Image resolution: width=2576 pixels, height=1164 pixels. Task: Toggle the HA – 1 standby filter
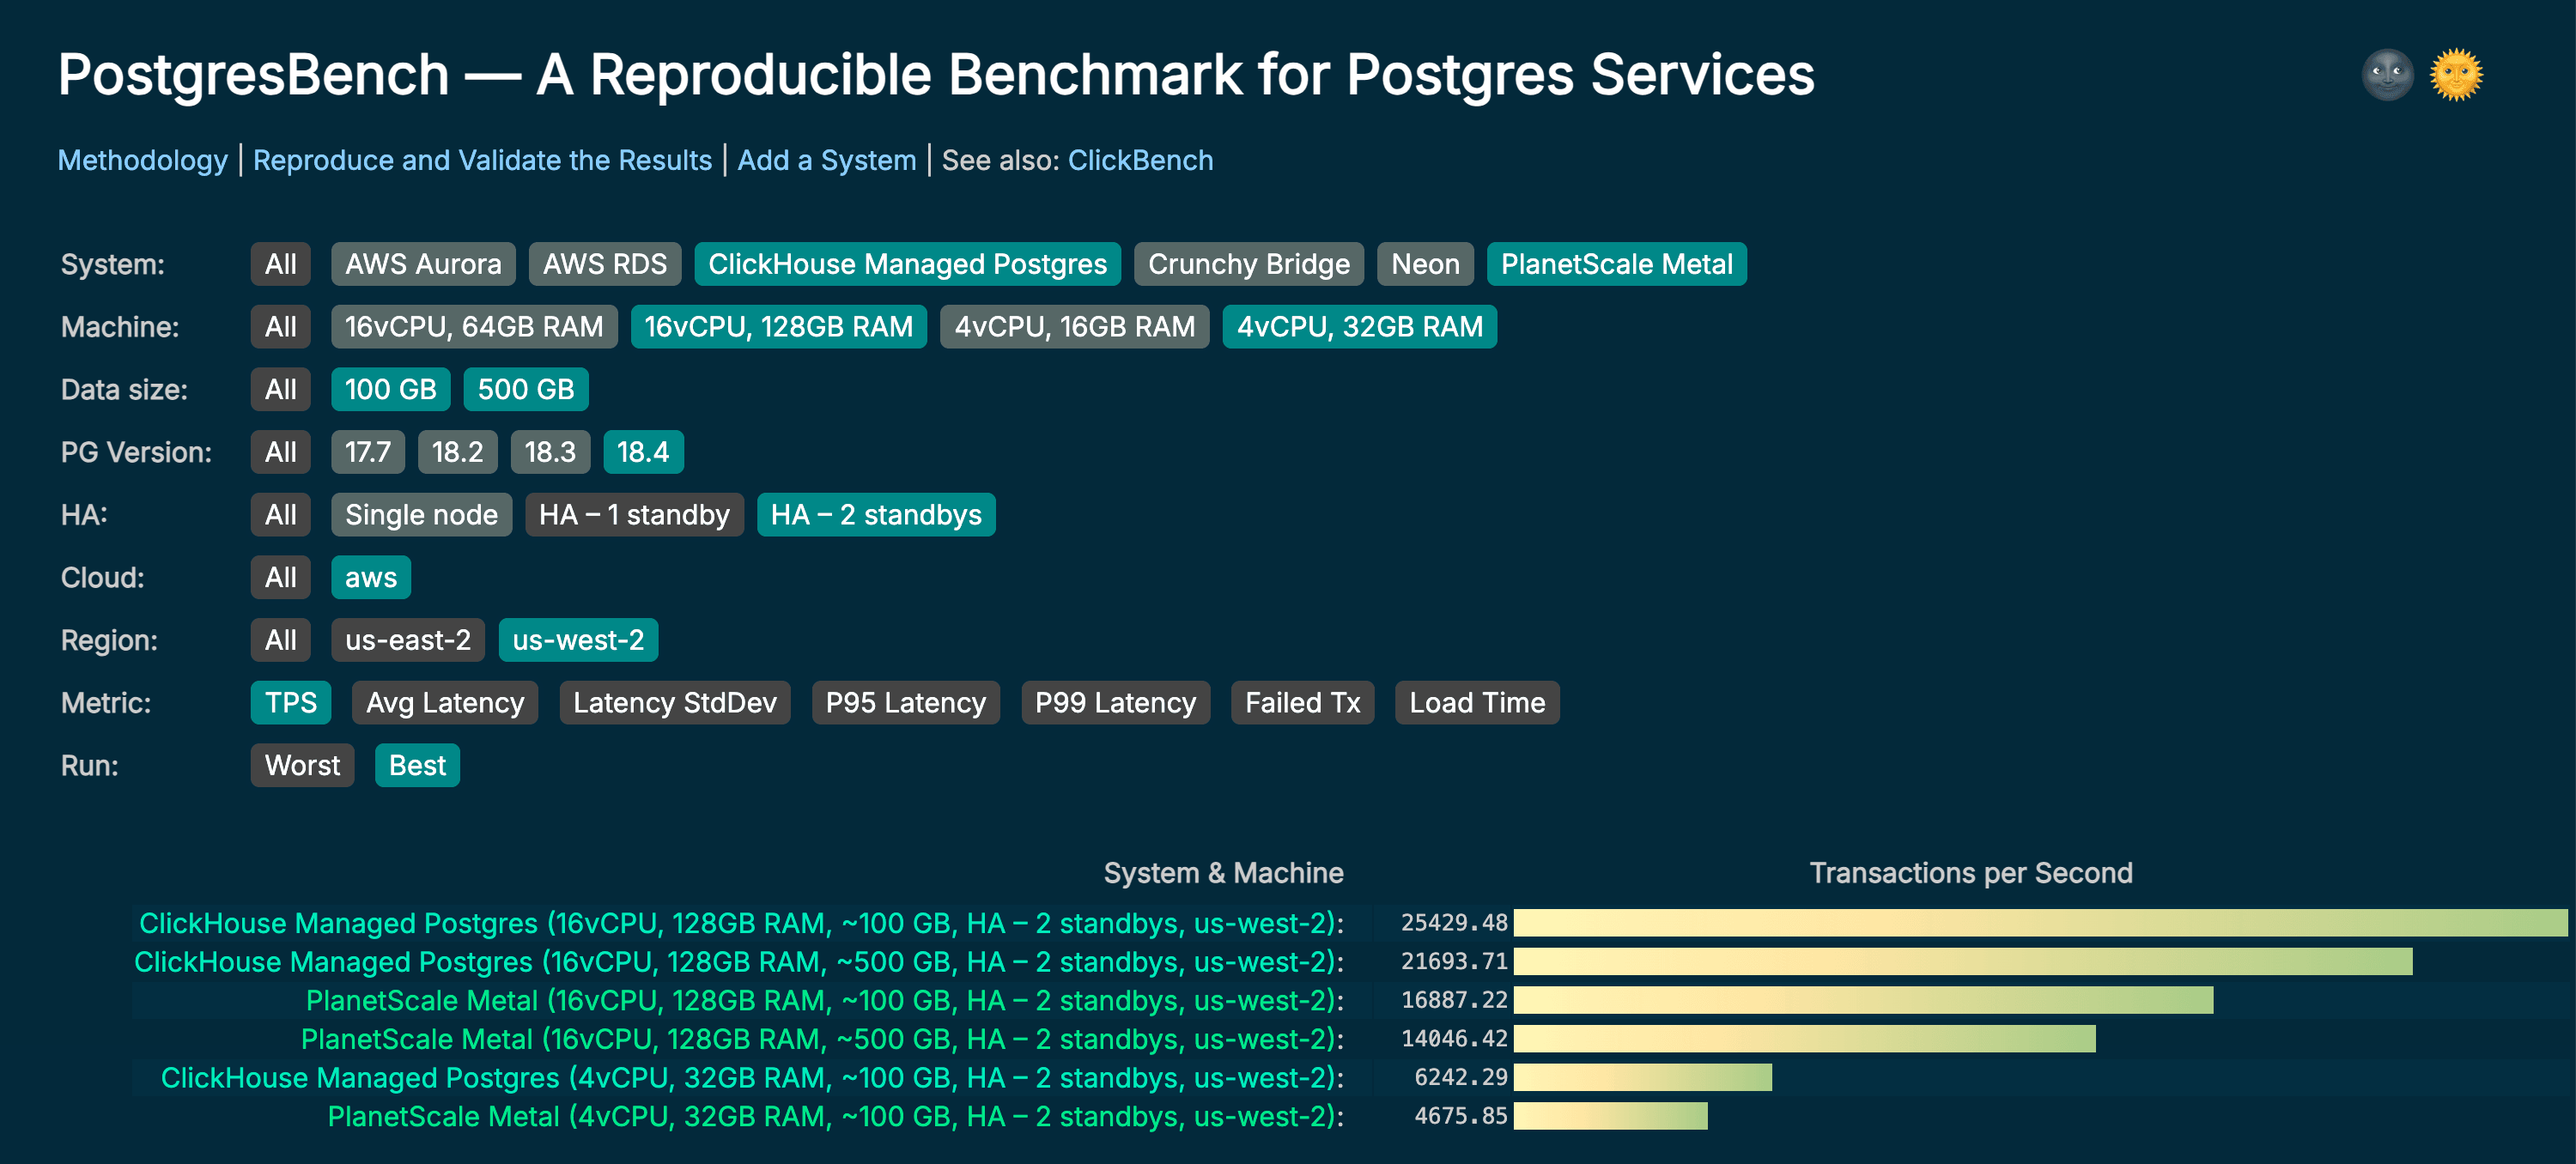[x=634, y=515]
